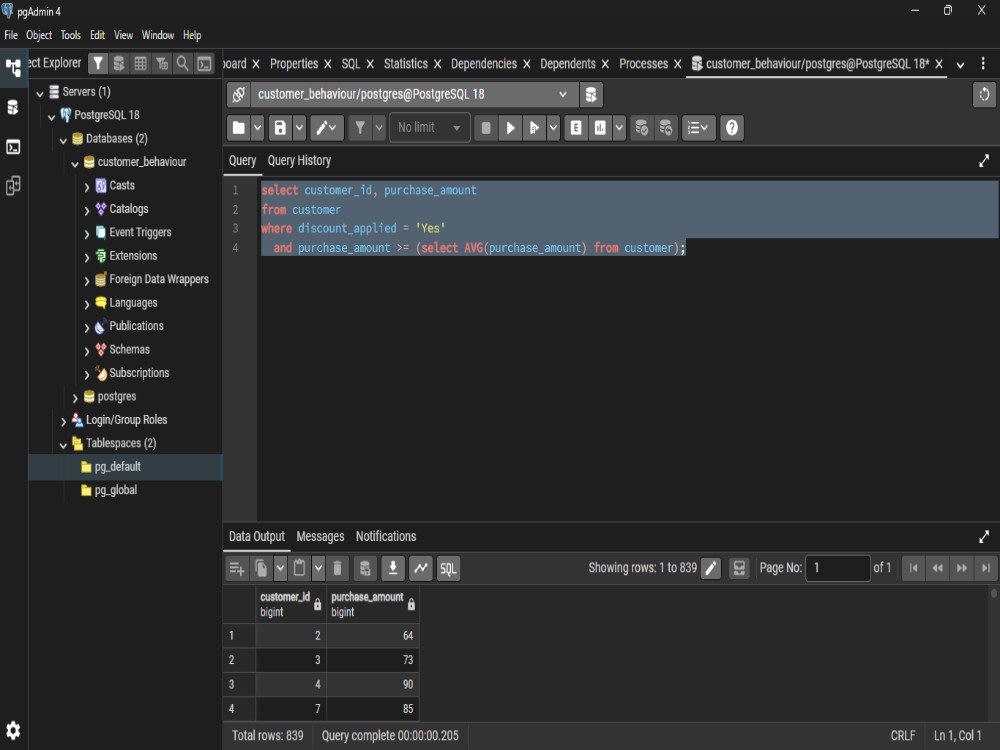Click the Page No input field
Screen dimensions: 1000x750
pos(837,568)
